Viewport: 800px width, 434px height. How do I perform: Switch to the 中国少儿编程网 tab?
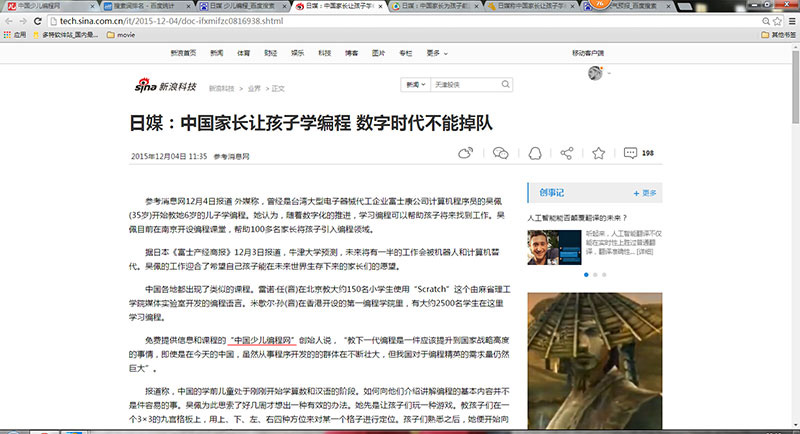click(49, 6)
